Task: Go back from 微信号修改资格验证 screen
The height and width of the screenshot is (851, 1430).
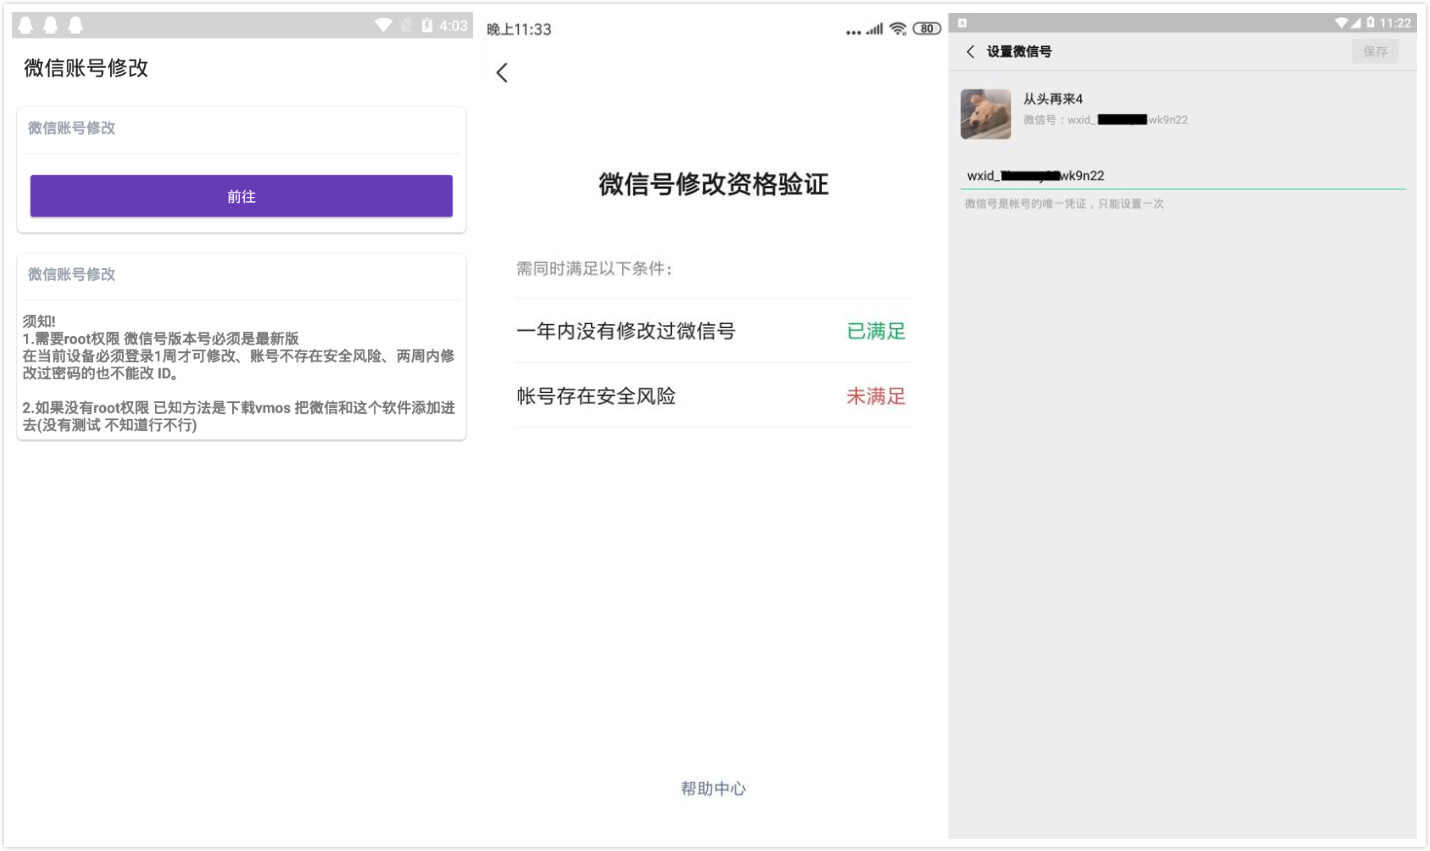Action: [502, 72]
